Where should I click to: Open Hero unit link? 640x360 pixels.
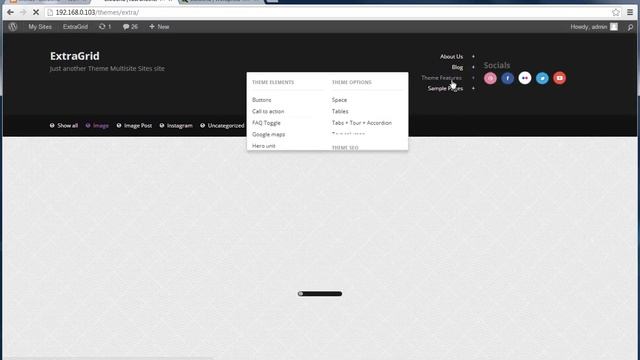264,146
